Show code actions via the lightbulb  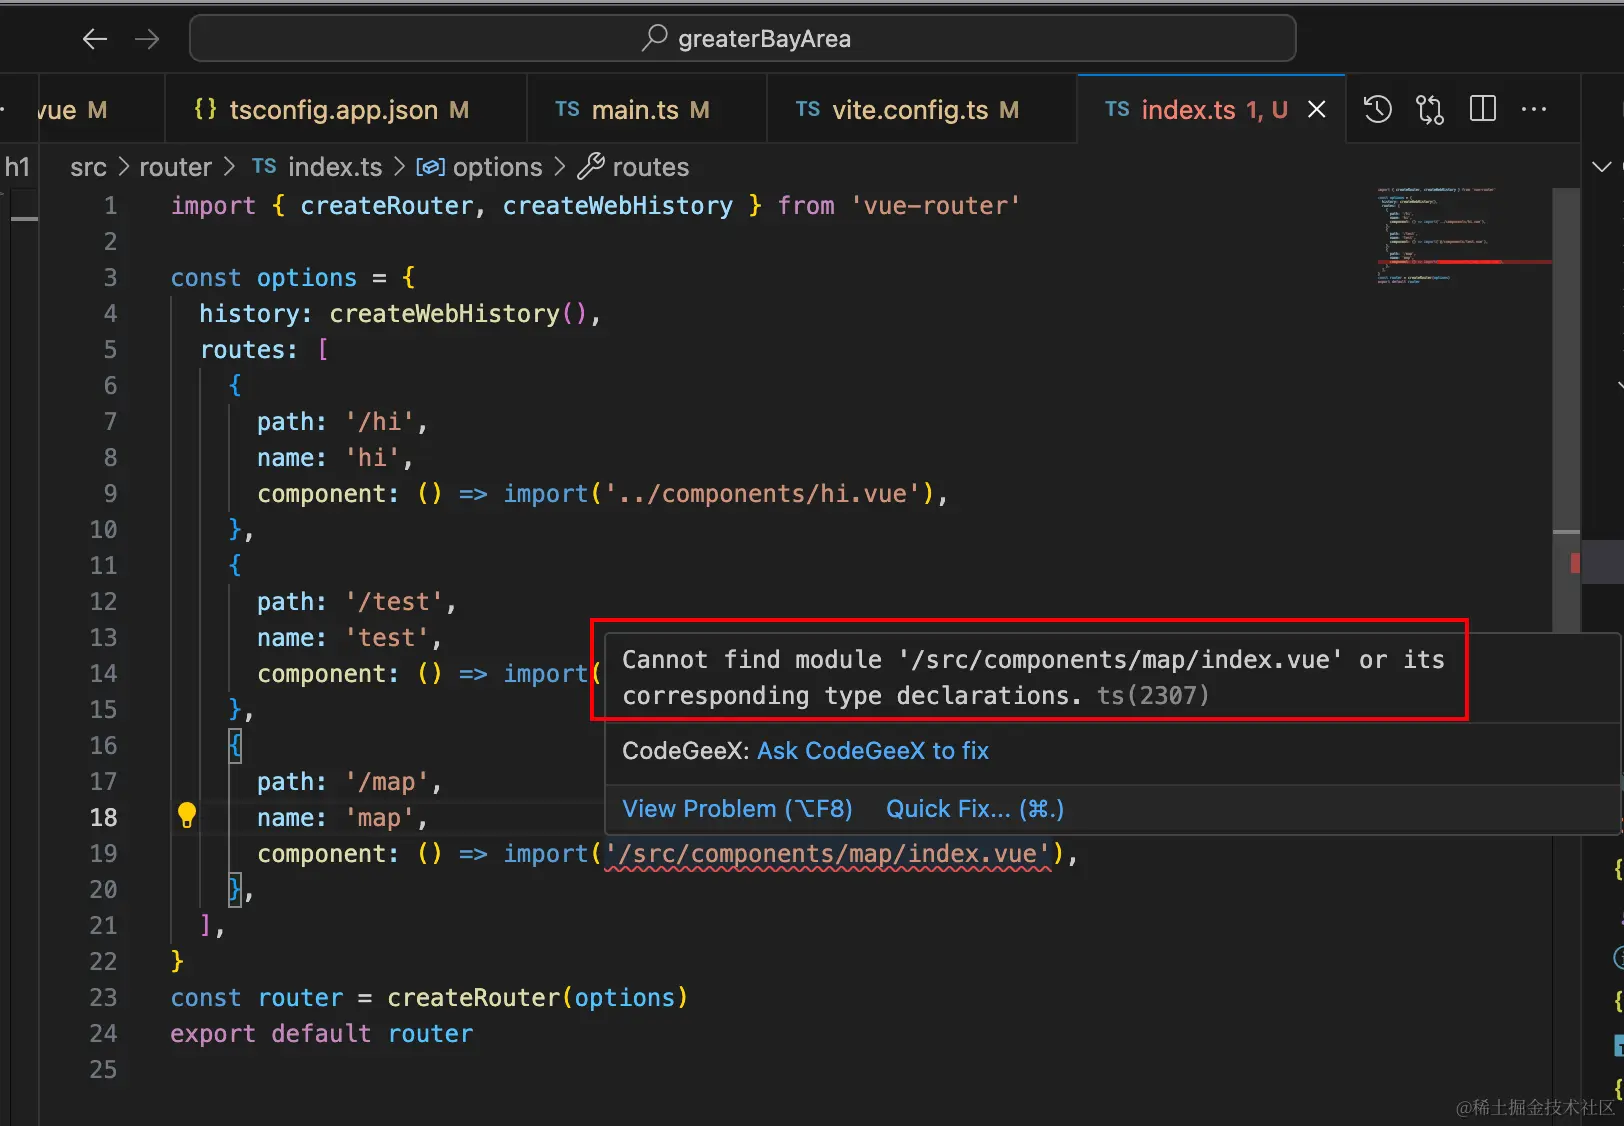pos(187,816)
